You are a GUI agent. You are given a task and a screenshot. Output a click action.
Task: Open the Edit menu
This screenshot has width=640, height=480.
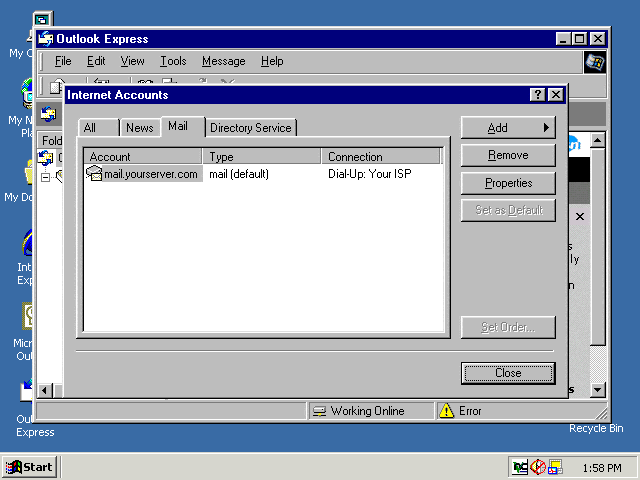[x=96, y=61]
